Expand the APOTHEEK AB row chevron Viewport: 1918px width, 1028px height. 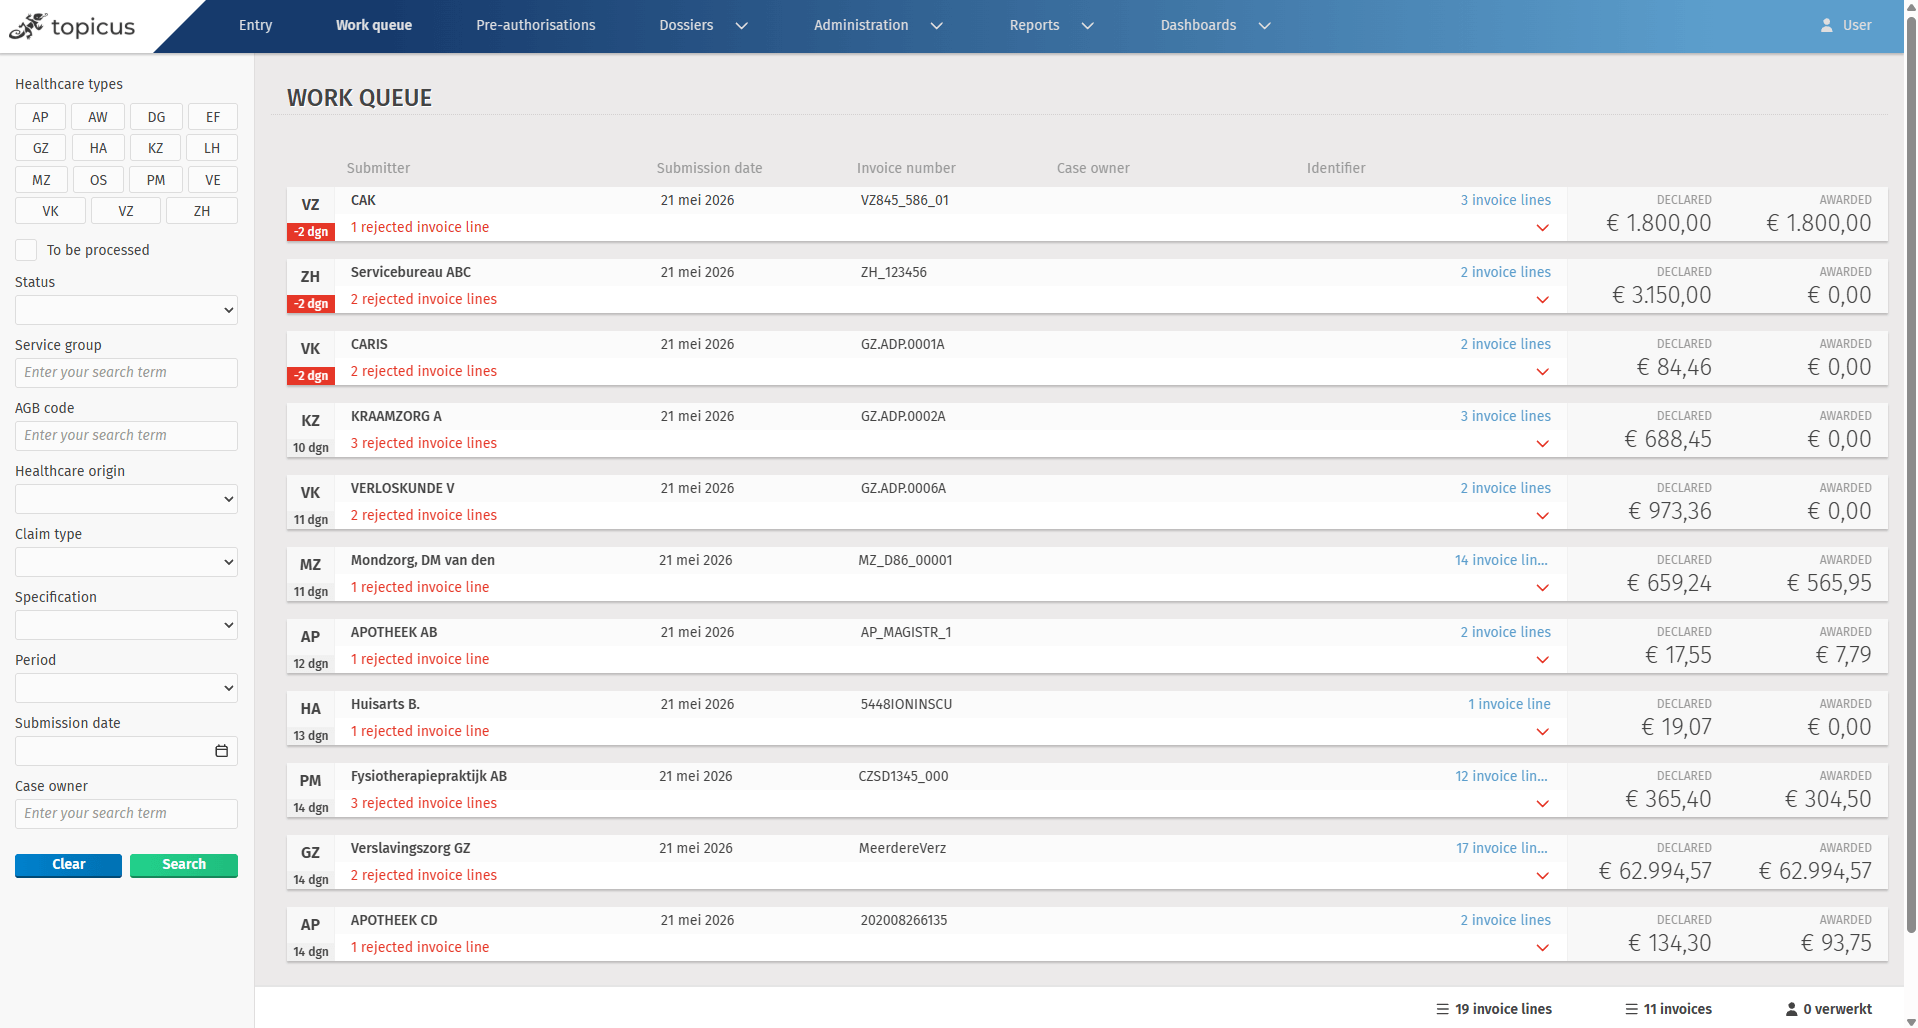[1542, 660]
